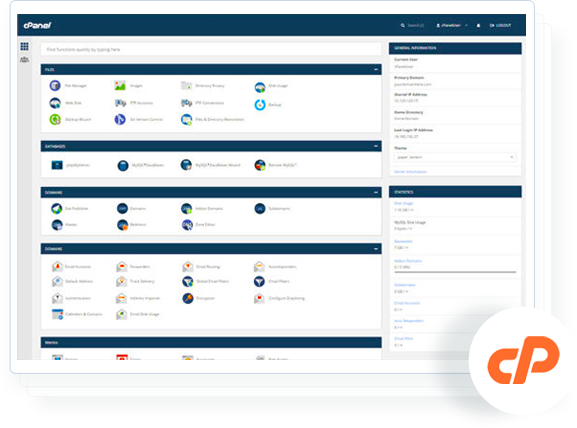577x428 pixels.
Task: Open the Theme dropdown
Action: point(455,157)
